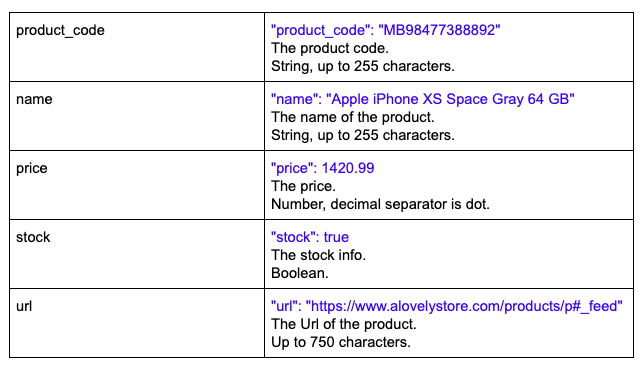Click "String, up to 255 characters." under product code

pyautogui.click(x=363, y=66)
